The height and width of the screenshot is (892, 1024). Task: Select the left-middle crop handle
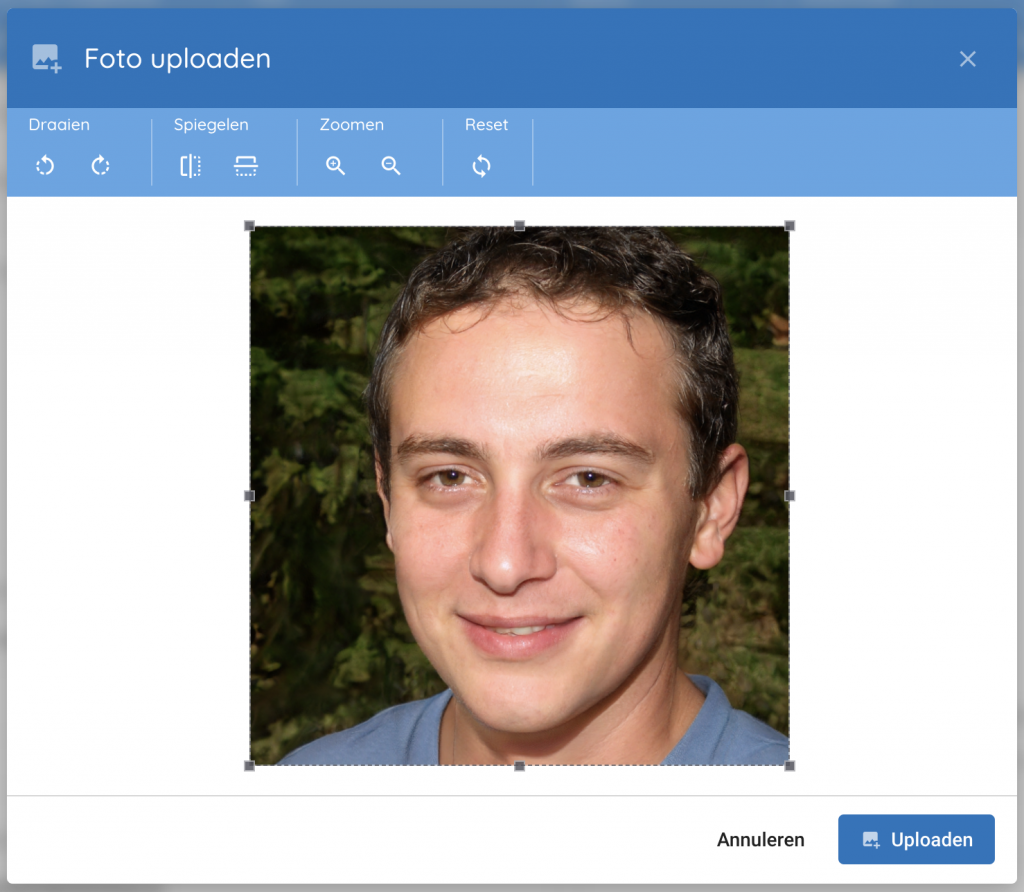click(x=250, y=496)
